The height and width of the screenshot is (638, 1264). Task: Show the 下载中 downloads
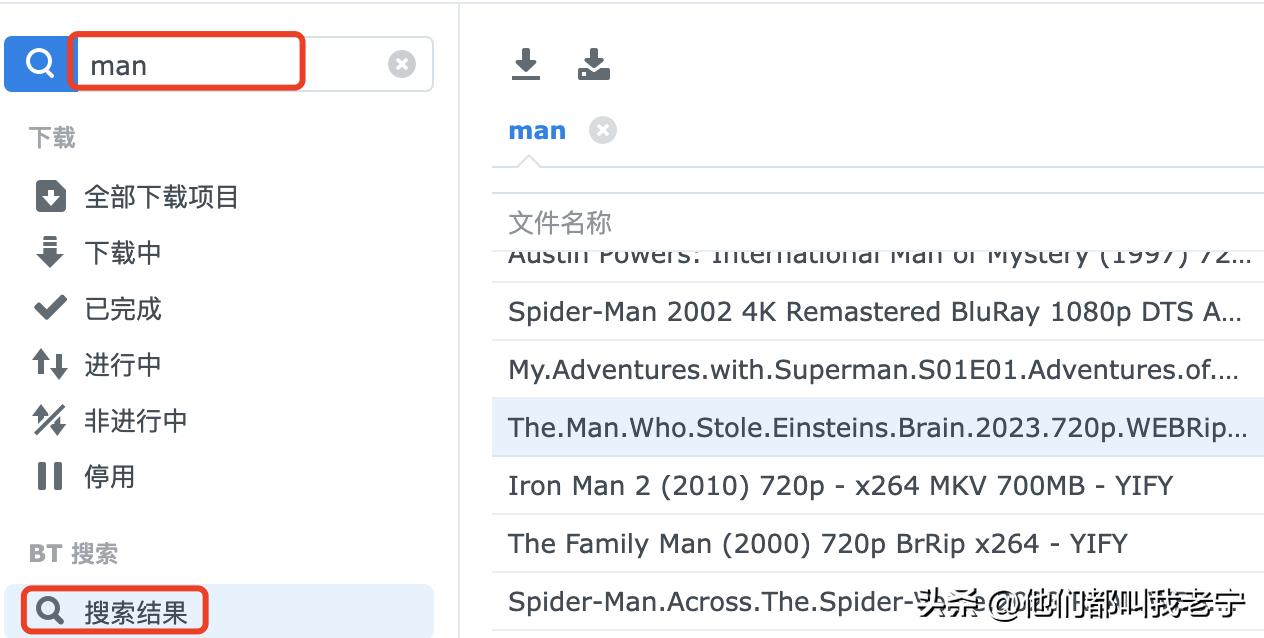122,253
